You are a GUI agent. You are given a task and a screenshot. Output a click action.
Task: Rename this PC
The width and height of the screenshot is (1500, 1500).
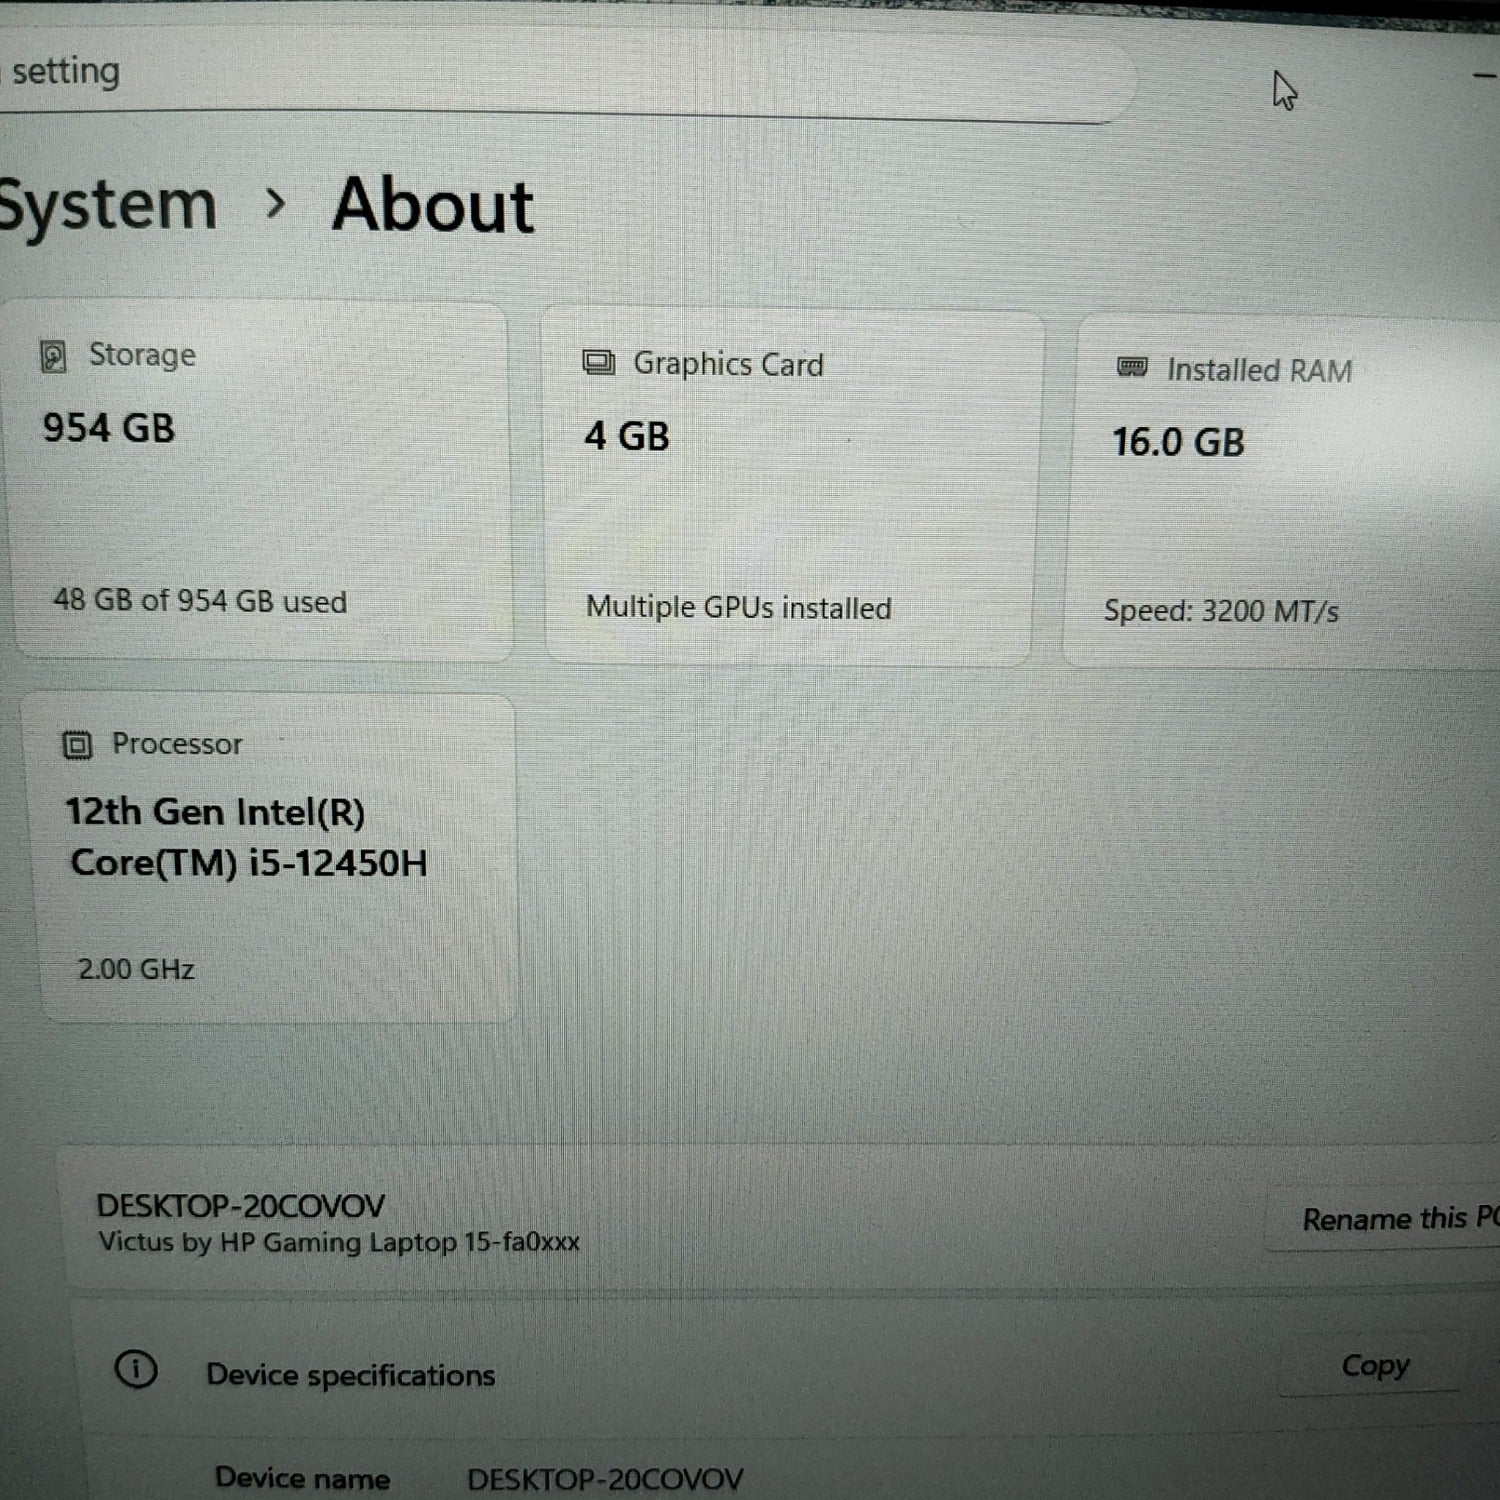(x=1398, y=1218)
